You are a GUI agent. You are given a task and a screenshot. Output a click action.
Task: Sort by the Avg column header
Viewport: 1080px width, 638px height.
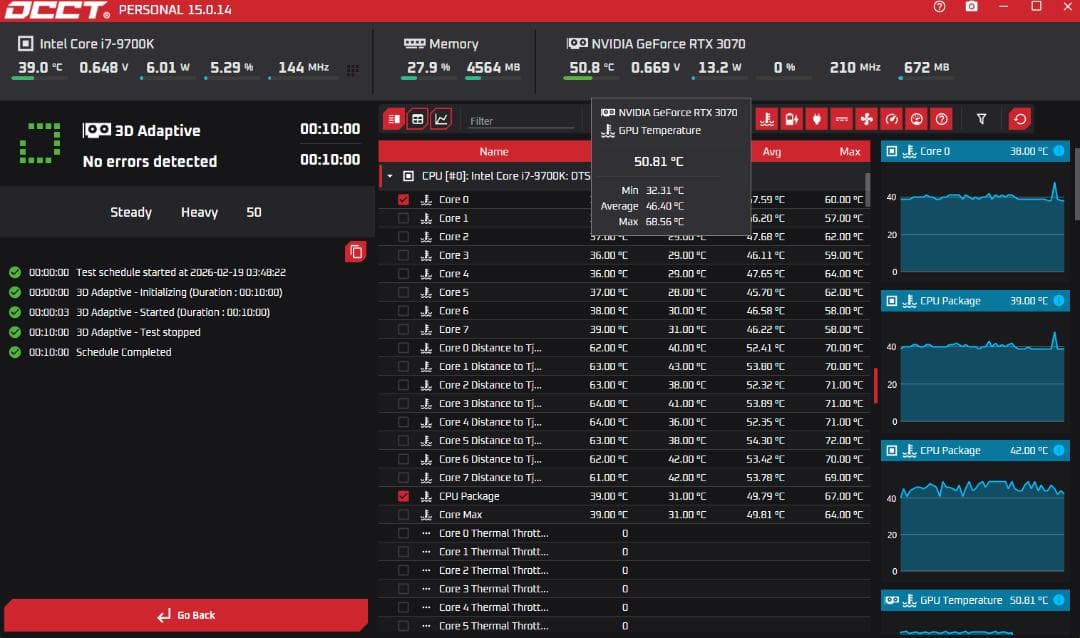771,152
